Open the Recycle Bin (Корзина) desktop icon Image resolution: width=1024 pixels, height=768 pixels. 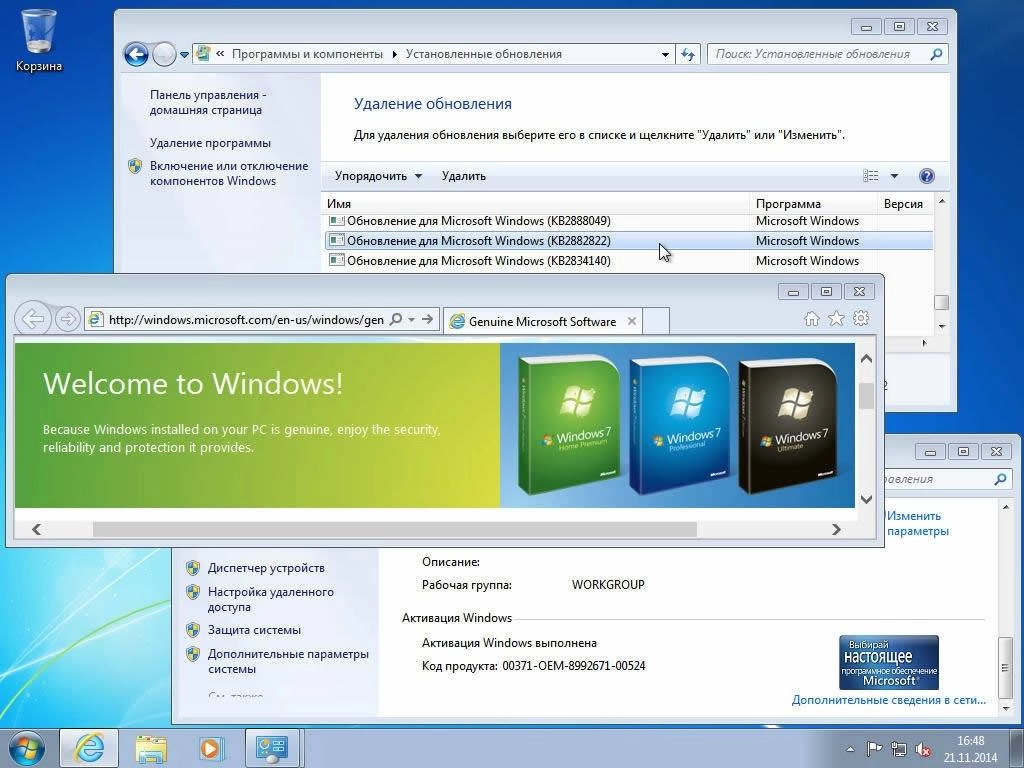click(x=39, y=39)
